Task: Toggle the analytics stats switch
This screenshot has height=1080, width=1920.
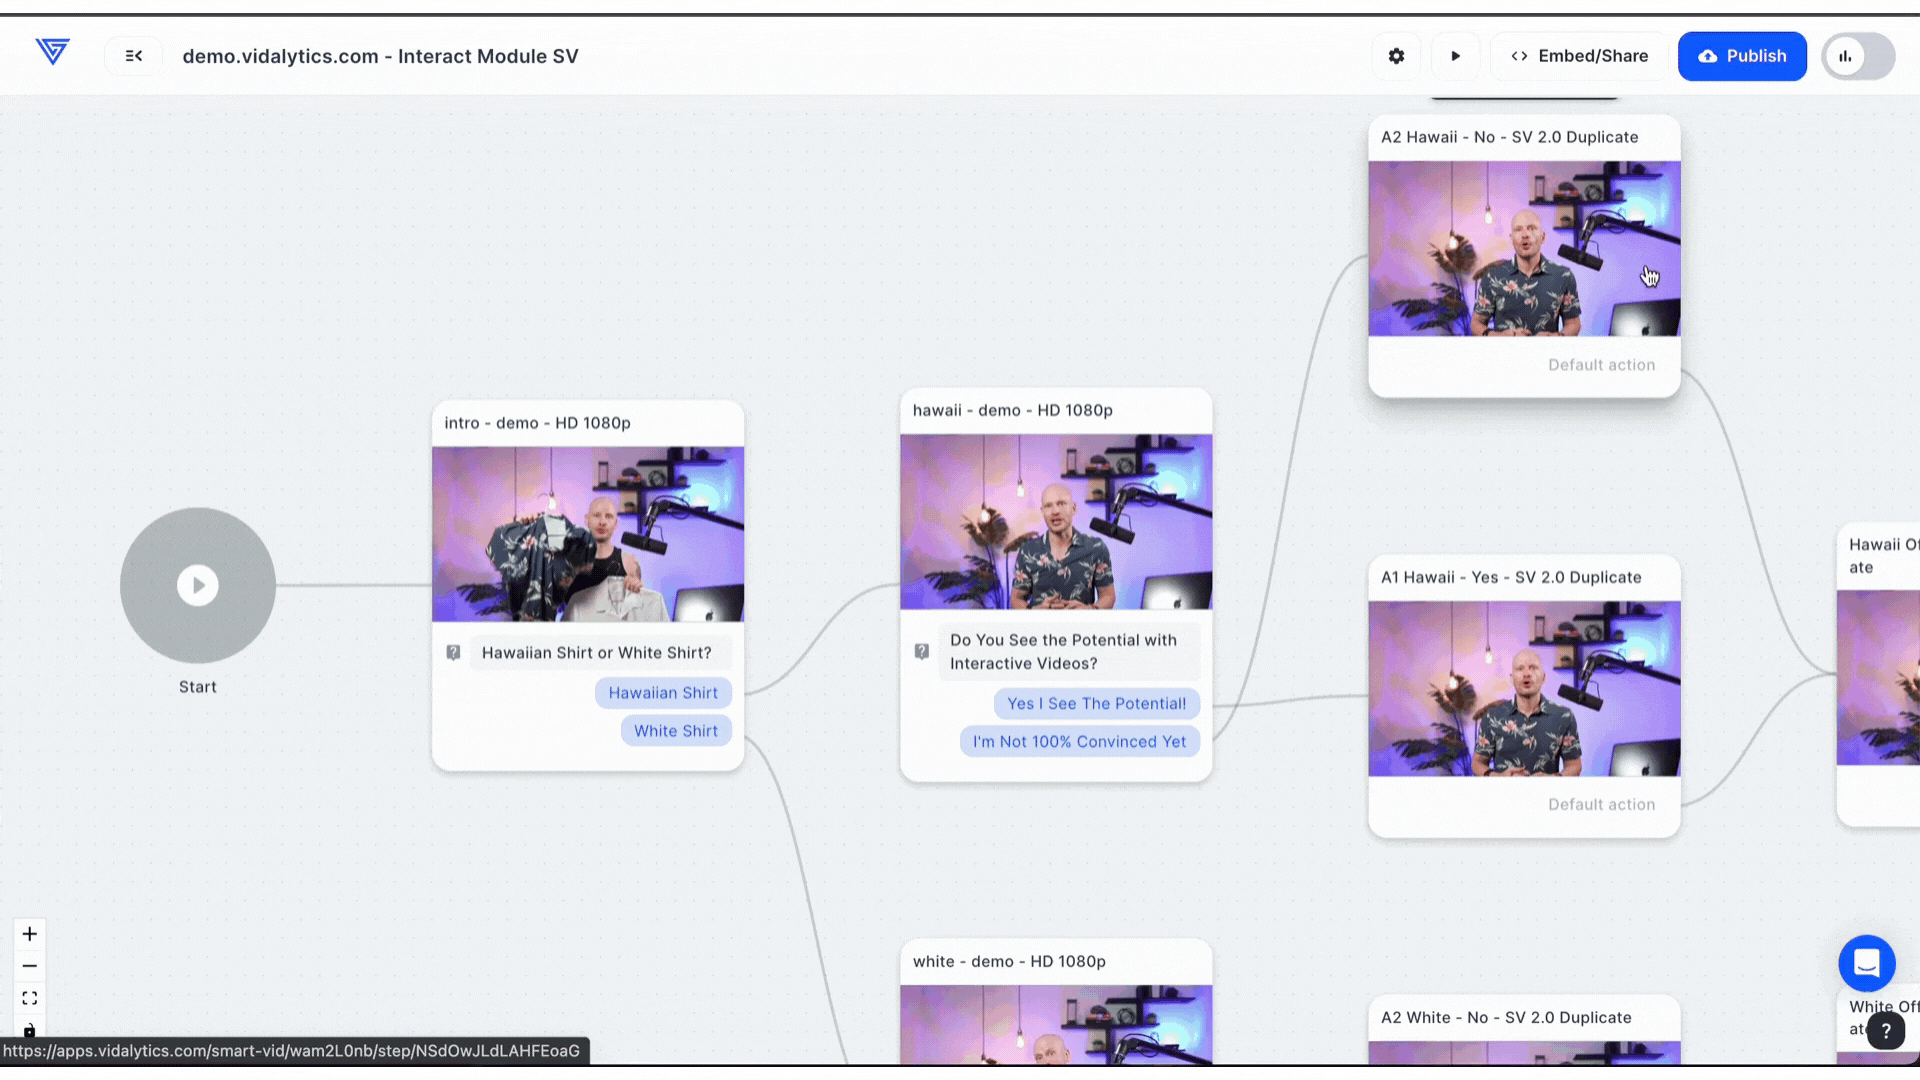Action: point(1857,56)
